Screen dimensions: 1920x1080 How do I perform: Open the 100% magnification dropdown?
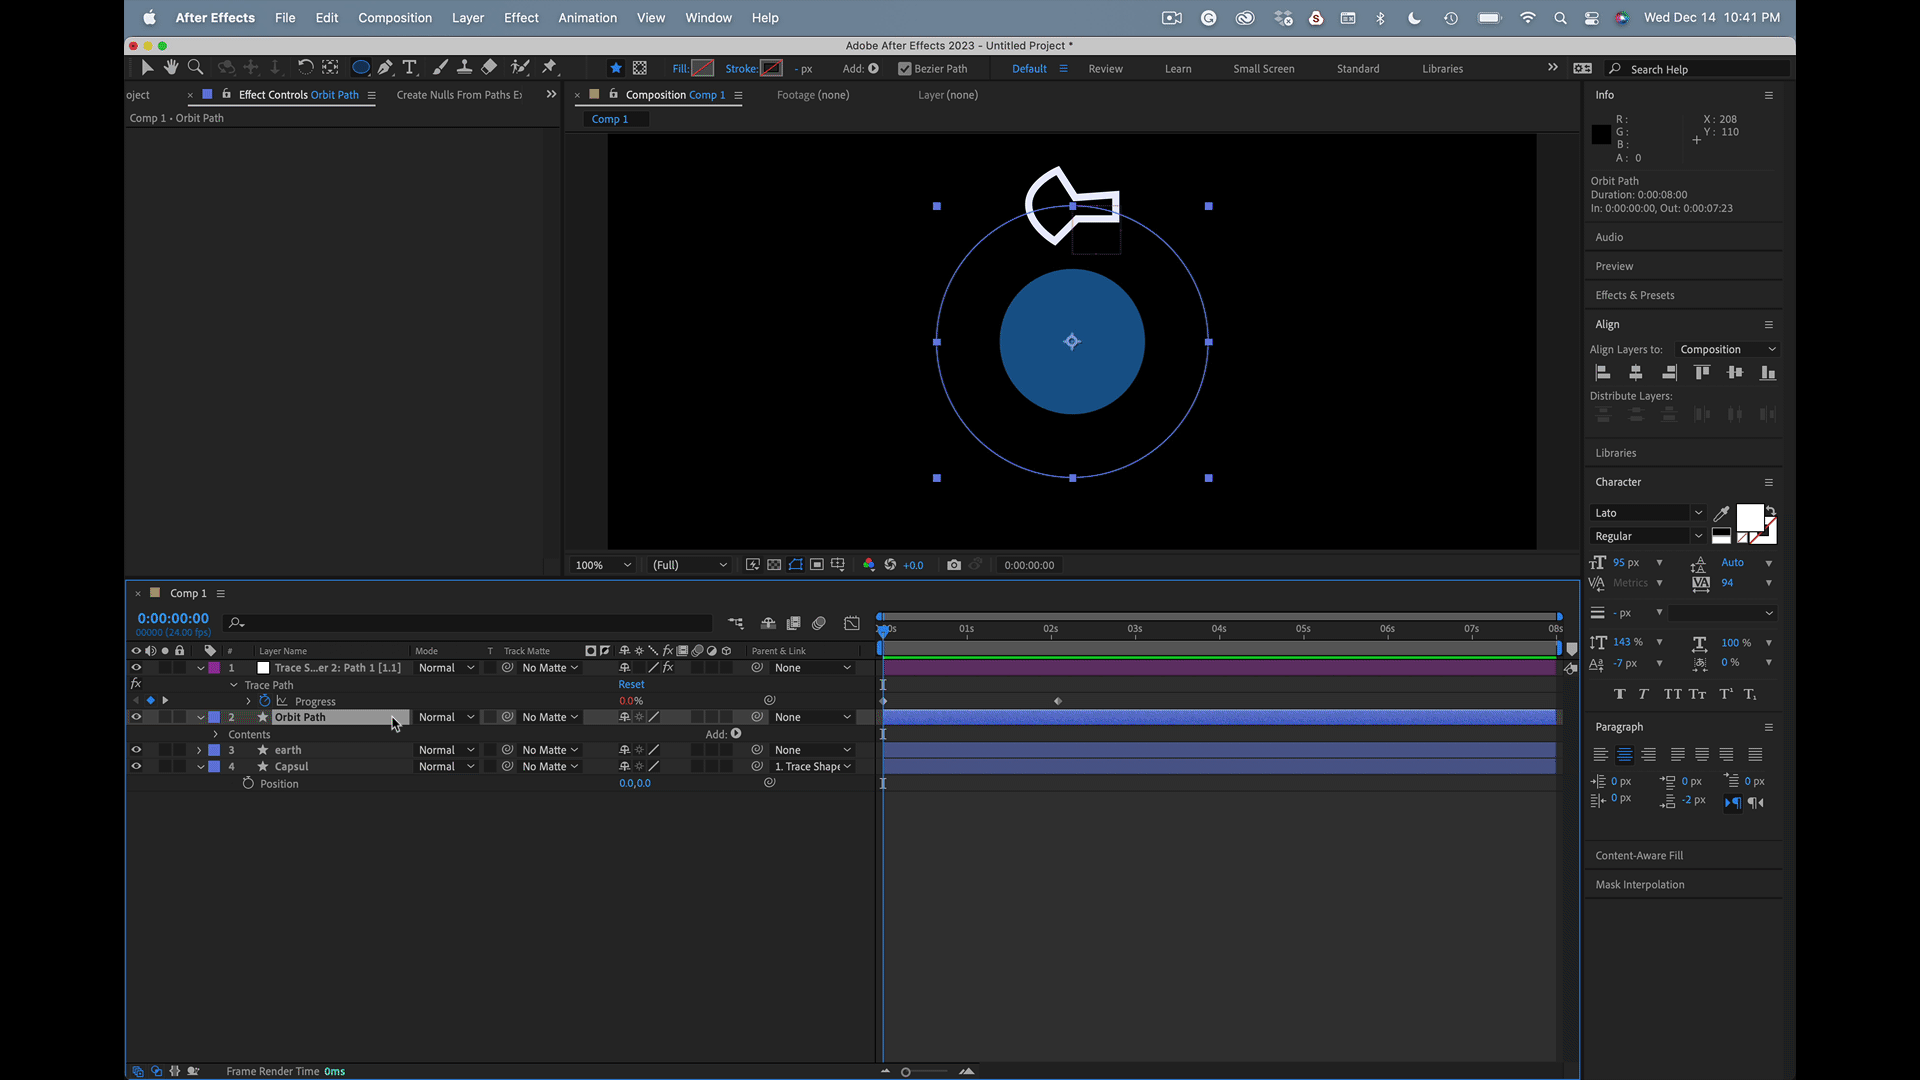(603, 565)
